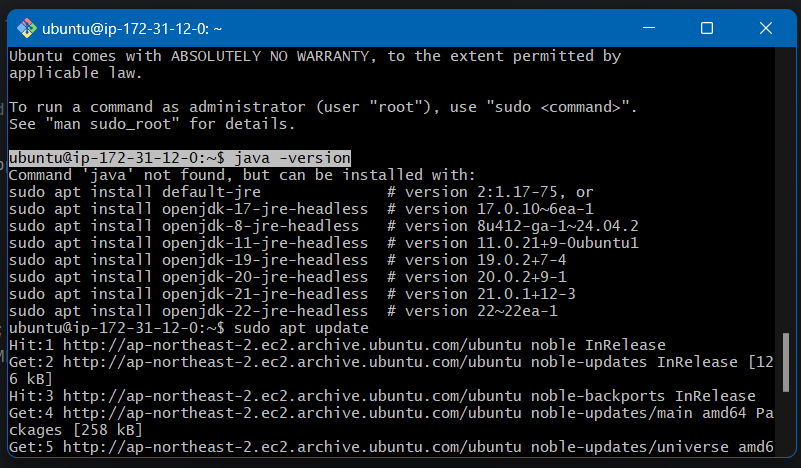Click the 'Get:5' noble-updates/universe line
The image size is (801, 468).
point(391,447)
